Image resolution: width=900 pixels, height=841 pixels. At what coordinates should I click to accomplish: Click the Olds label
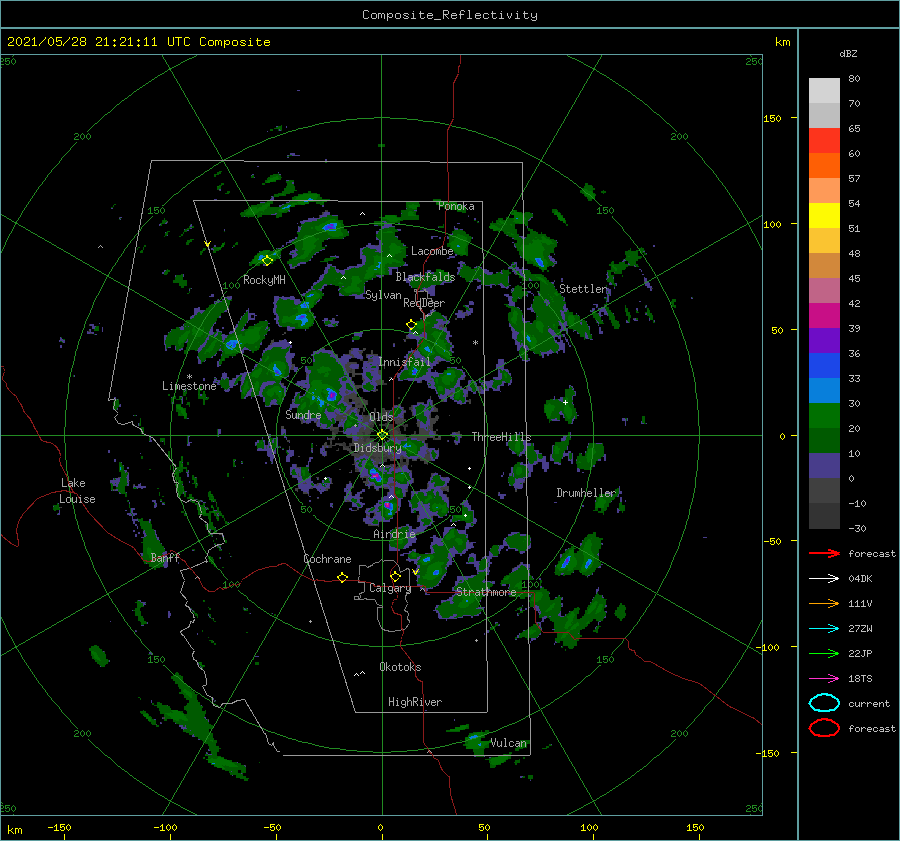(x=381, y=417)
